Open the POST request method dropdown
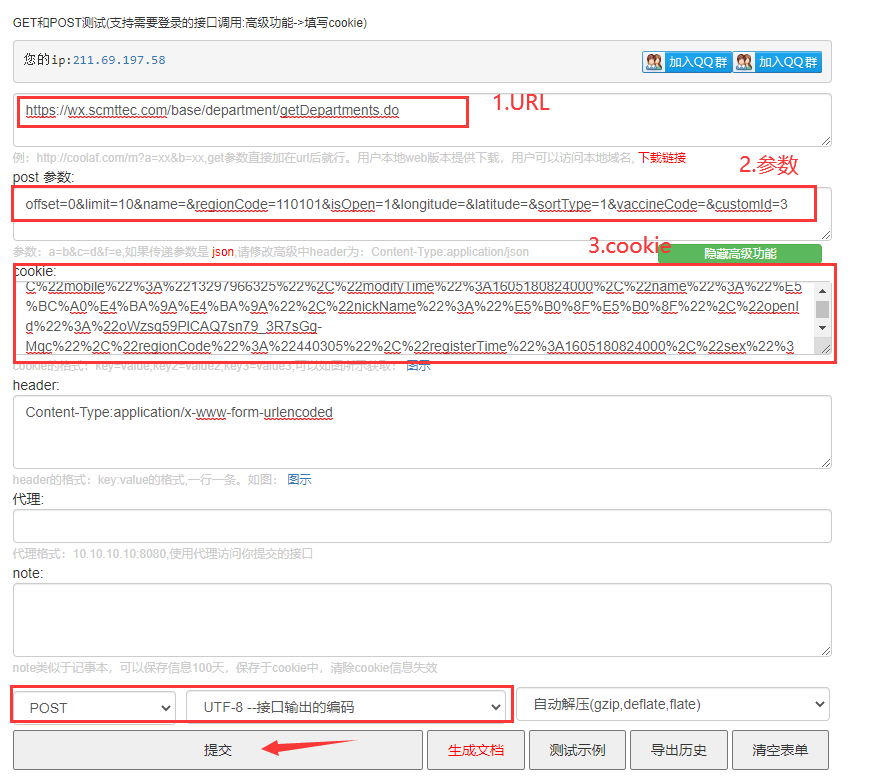 [x=95, y=708]
